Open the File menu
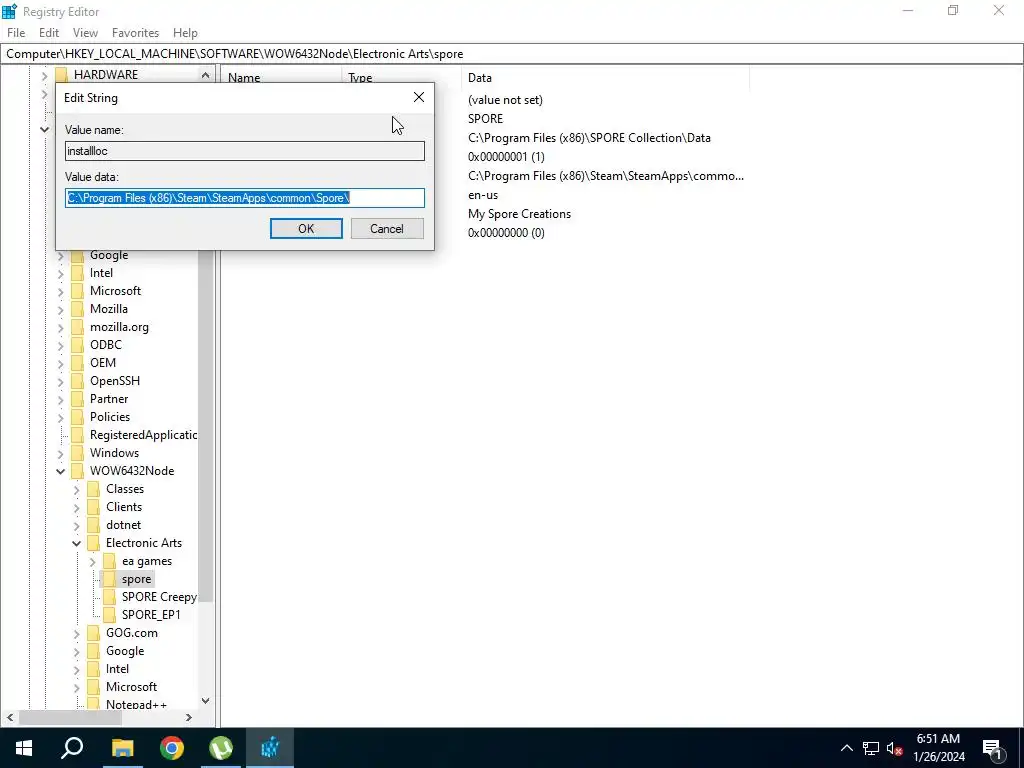 [16, 33]
